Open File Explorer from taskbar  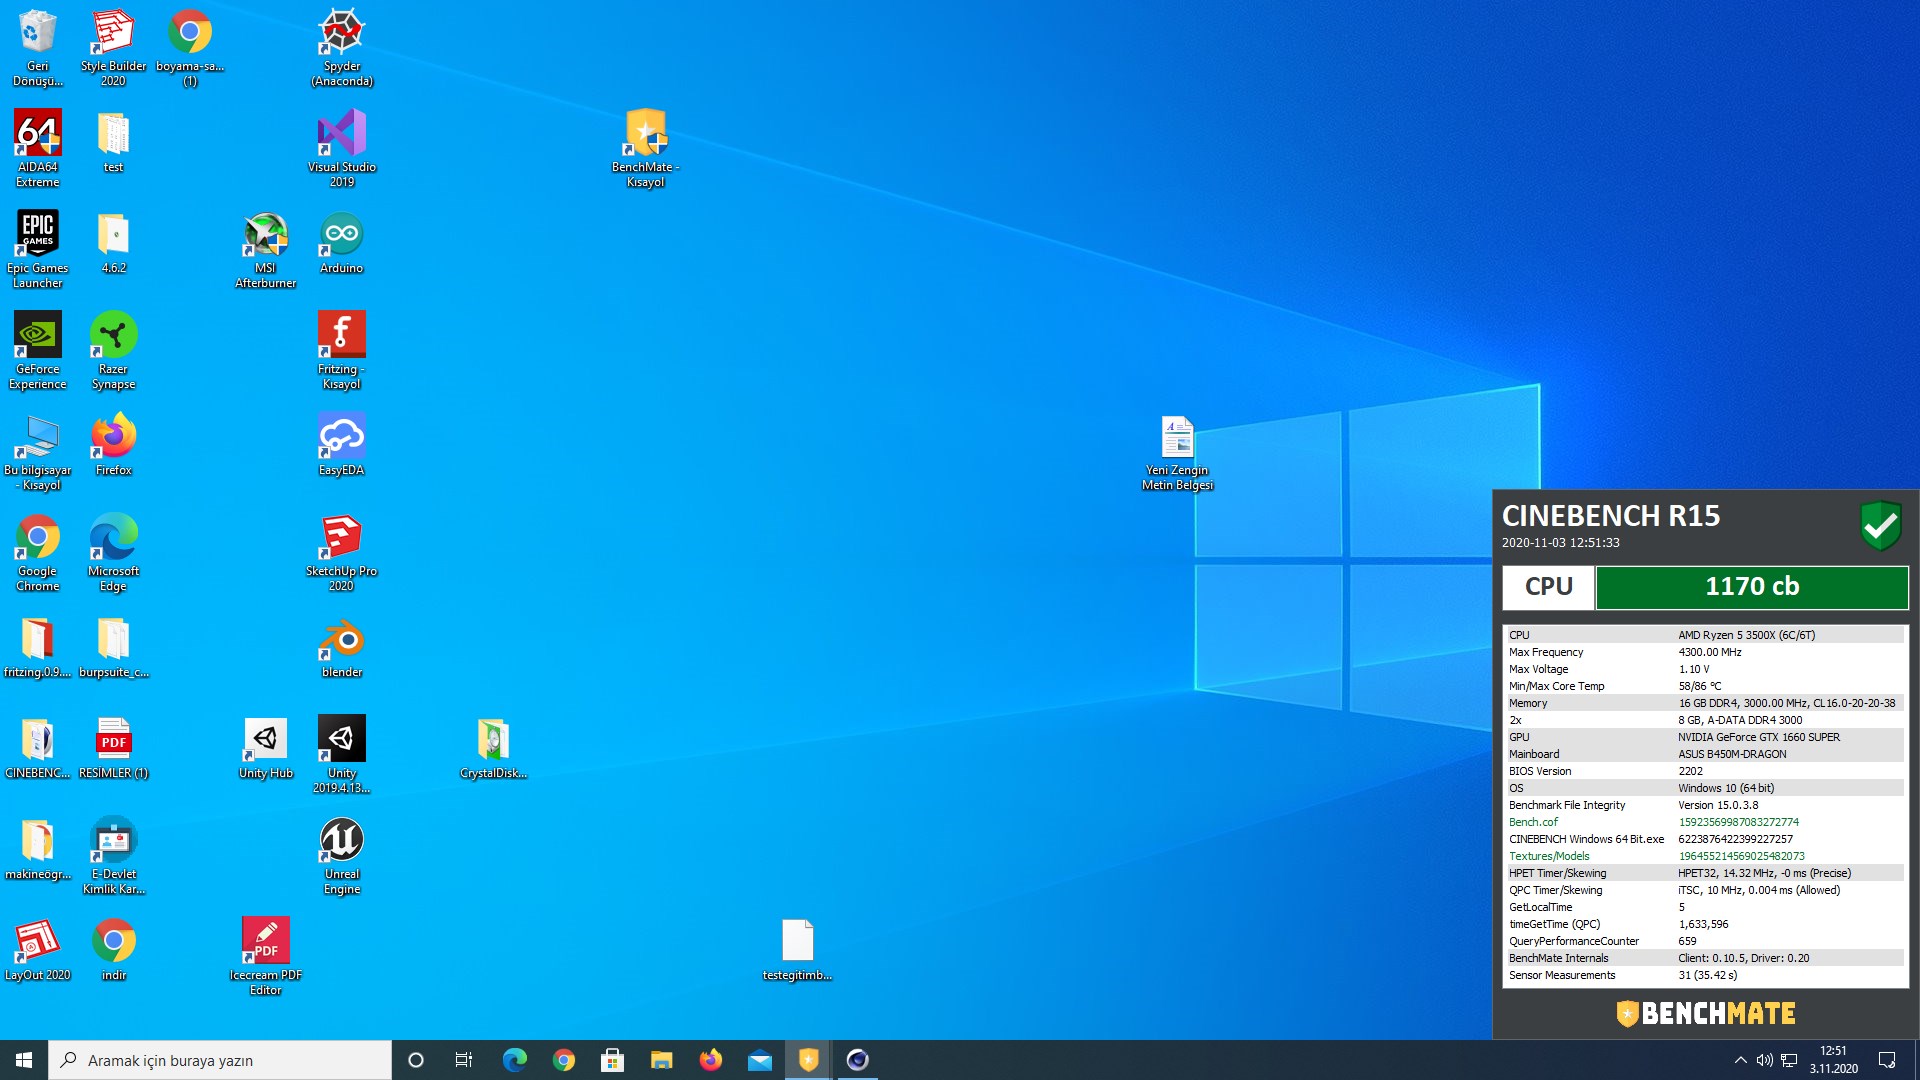[x=661, y=1060]
